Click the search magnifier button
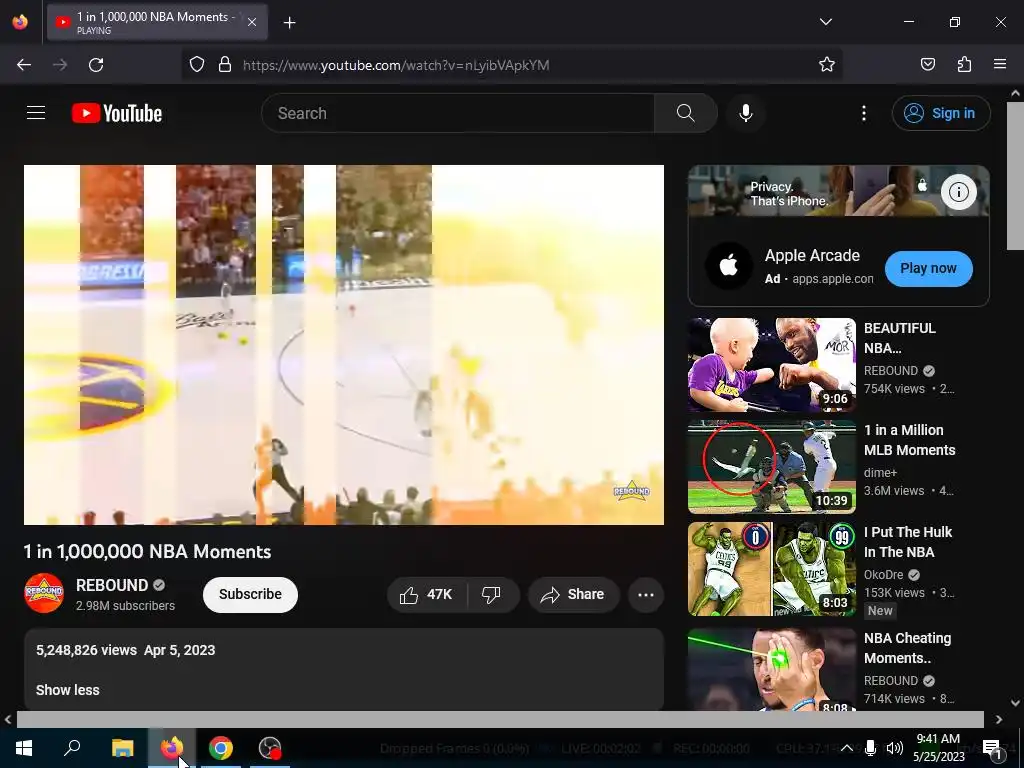Image resolution: width=1024 pixels, height=768 pixels. (x=686, y=113)
